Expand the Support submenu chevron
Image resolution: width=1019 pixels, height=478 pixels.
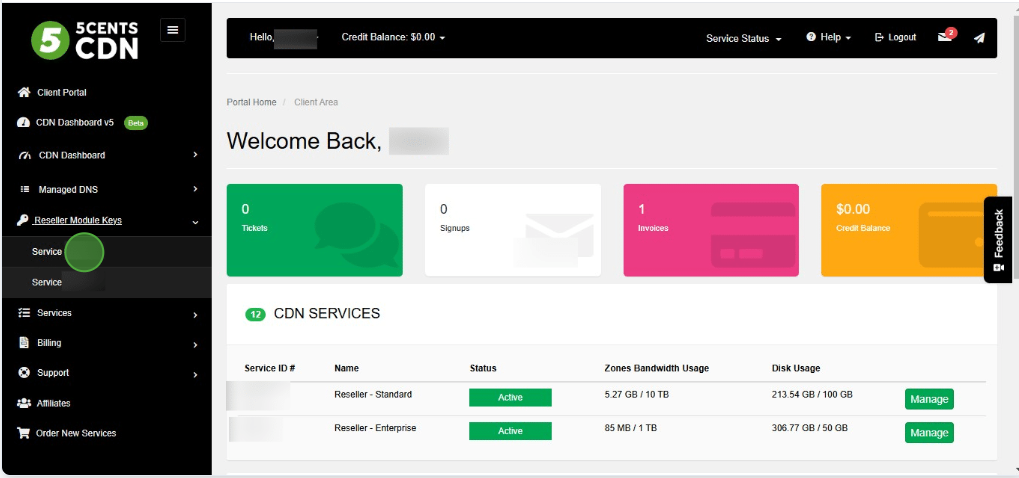click(195, 375)
